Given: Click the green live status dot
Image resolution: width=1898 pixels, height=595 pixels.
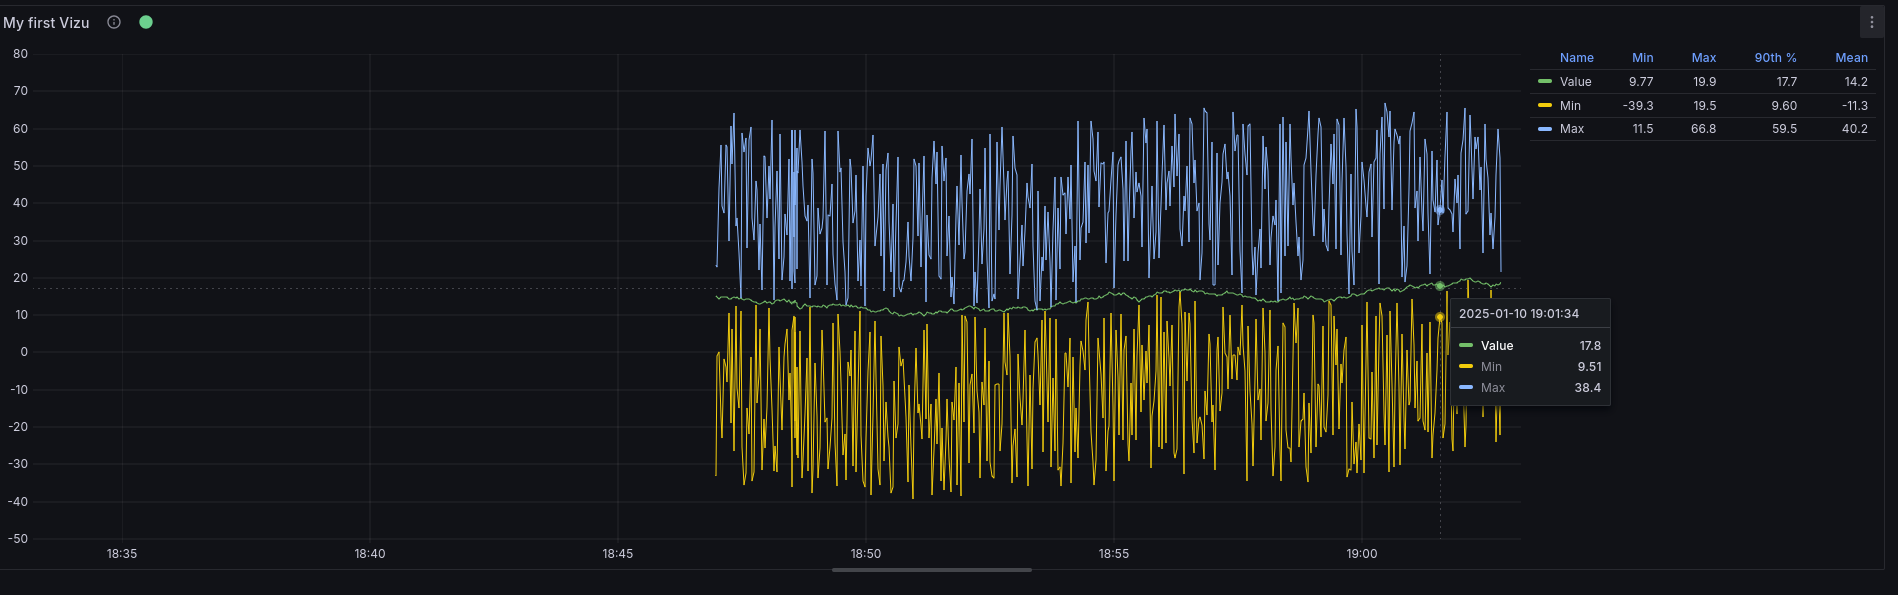Looking at the screenshot, I should click(146, 22).
